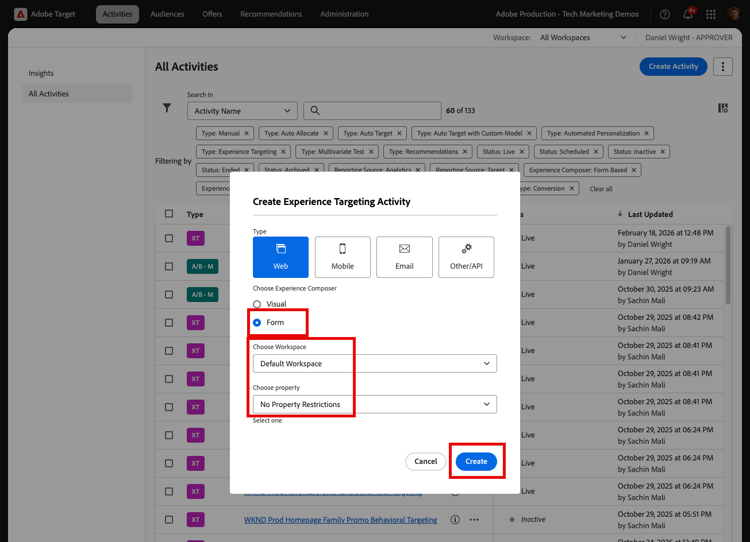The width and height of the screenshot is (750, 542).
Task: Open the Choose property dropdown
Action: click(375, 404)
